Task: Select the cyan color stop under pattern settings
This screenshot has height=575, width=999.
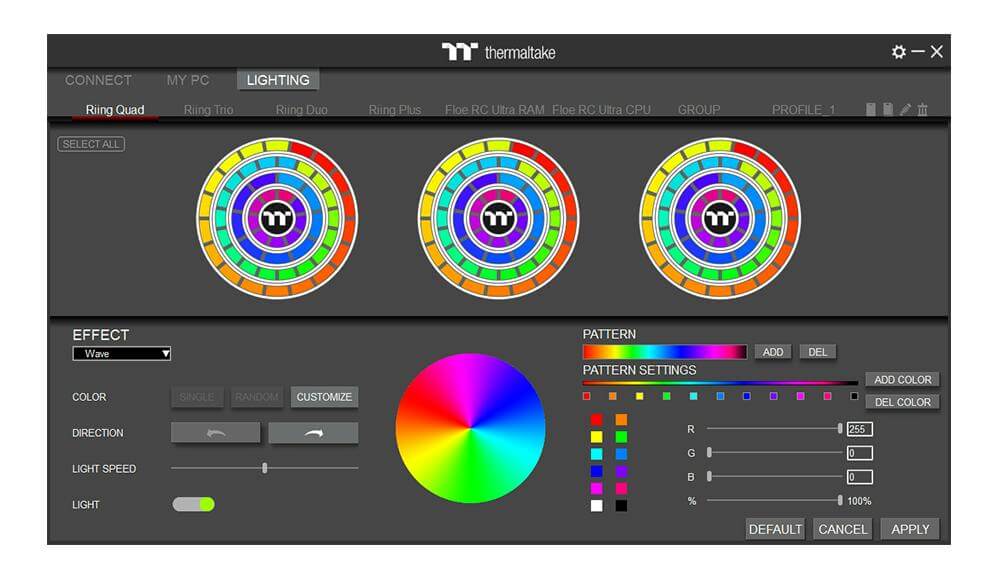Action: coord(693,396)
